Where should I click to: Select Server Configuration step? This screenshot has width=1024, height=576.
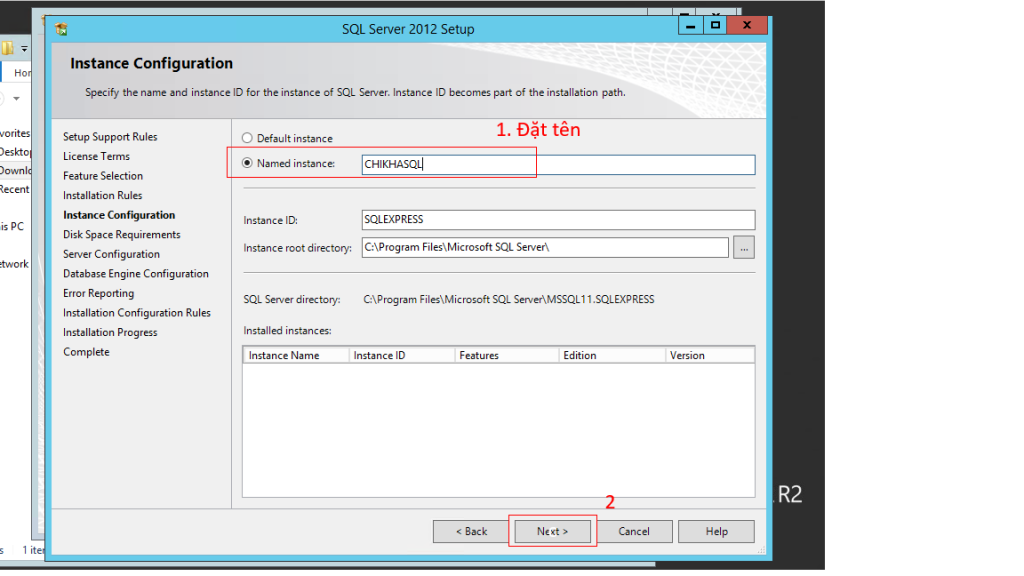coord(112,255)
